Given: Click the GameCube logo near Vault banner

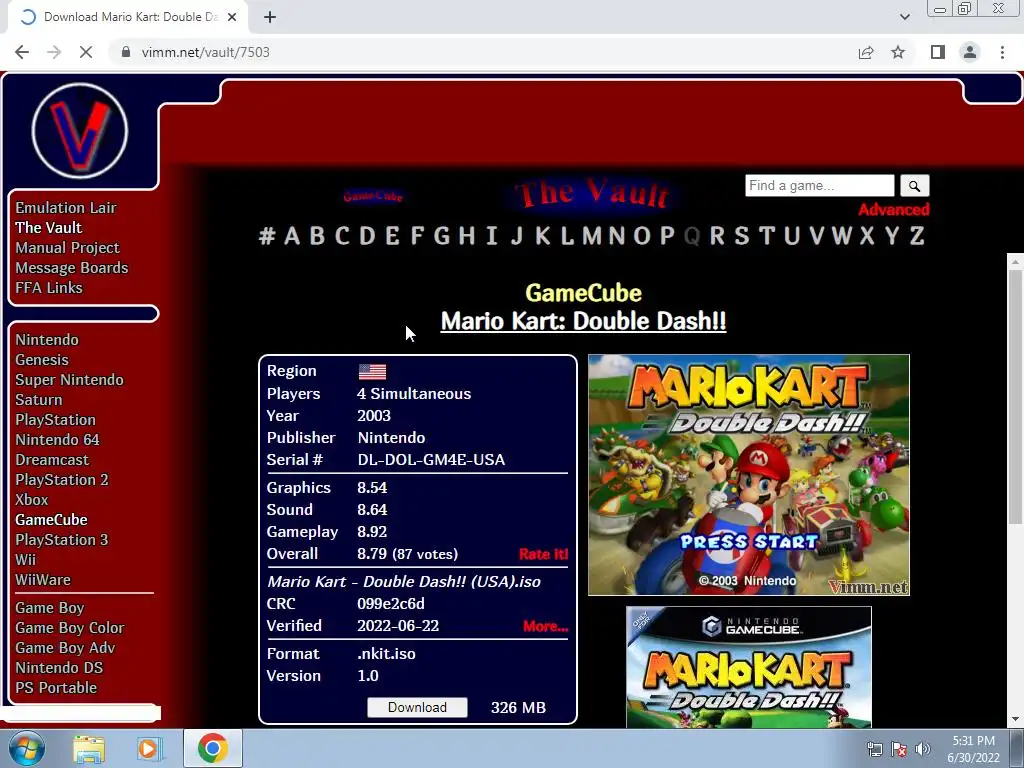Looking at the screenshot, I should tap(373, 196).
